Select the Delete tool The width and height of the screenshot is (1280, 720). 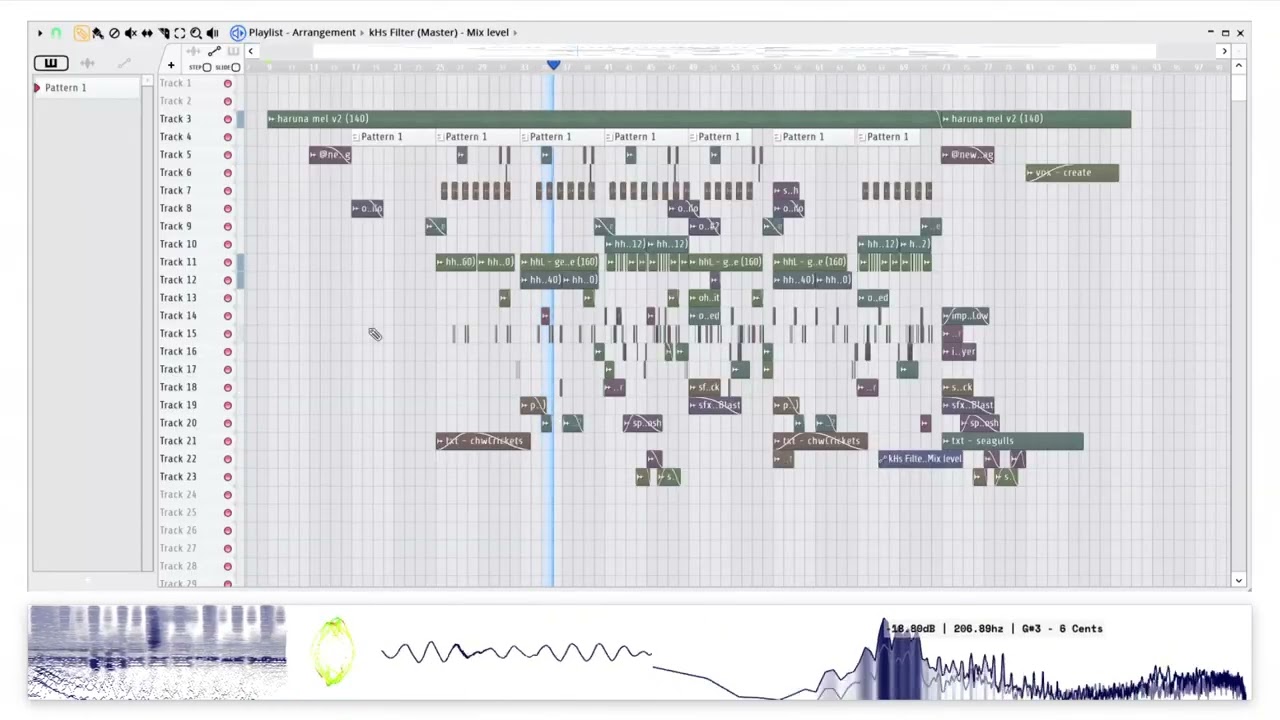pos(114,33)
